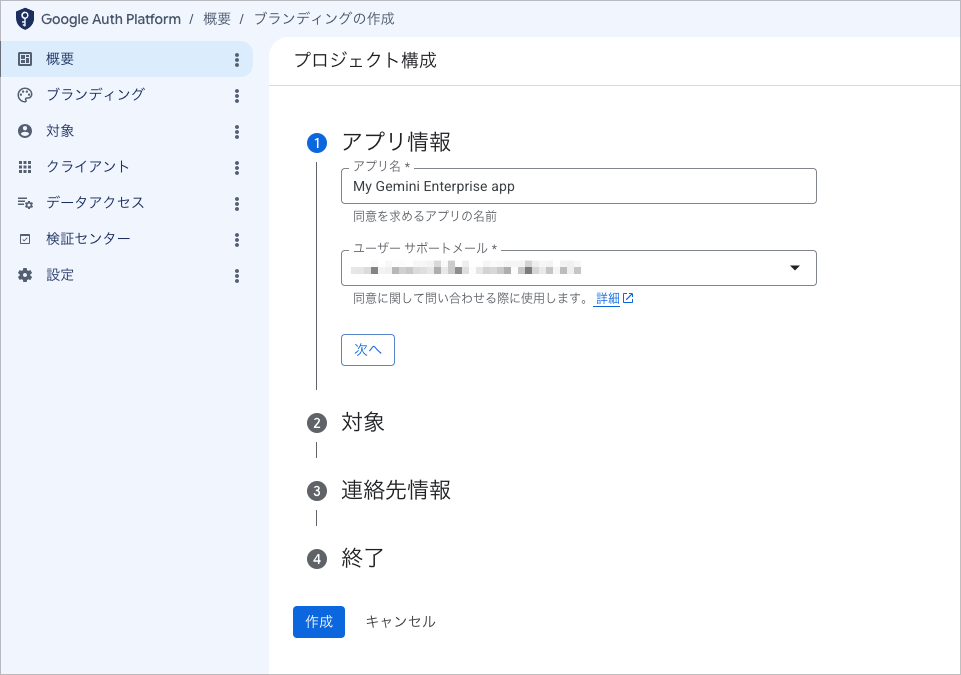Click the Google Auth Platform breadcrumb text
The height and width of the screenshot is (675, 961).
click(111, 19)
